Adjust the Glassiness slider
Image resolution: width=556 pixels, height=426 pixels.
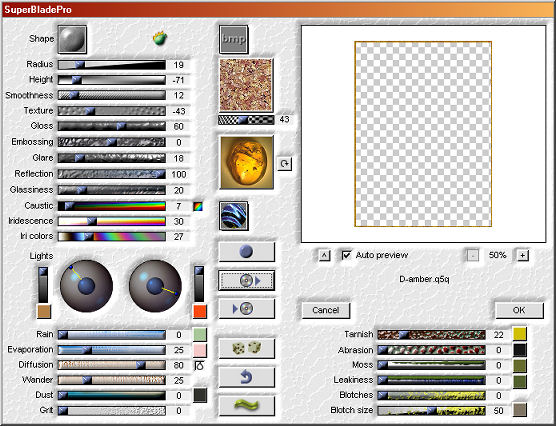[112, 190]
